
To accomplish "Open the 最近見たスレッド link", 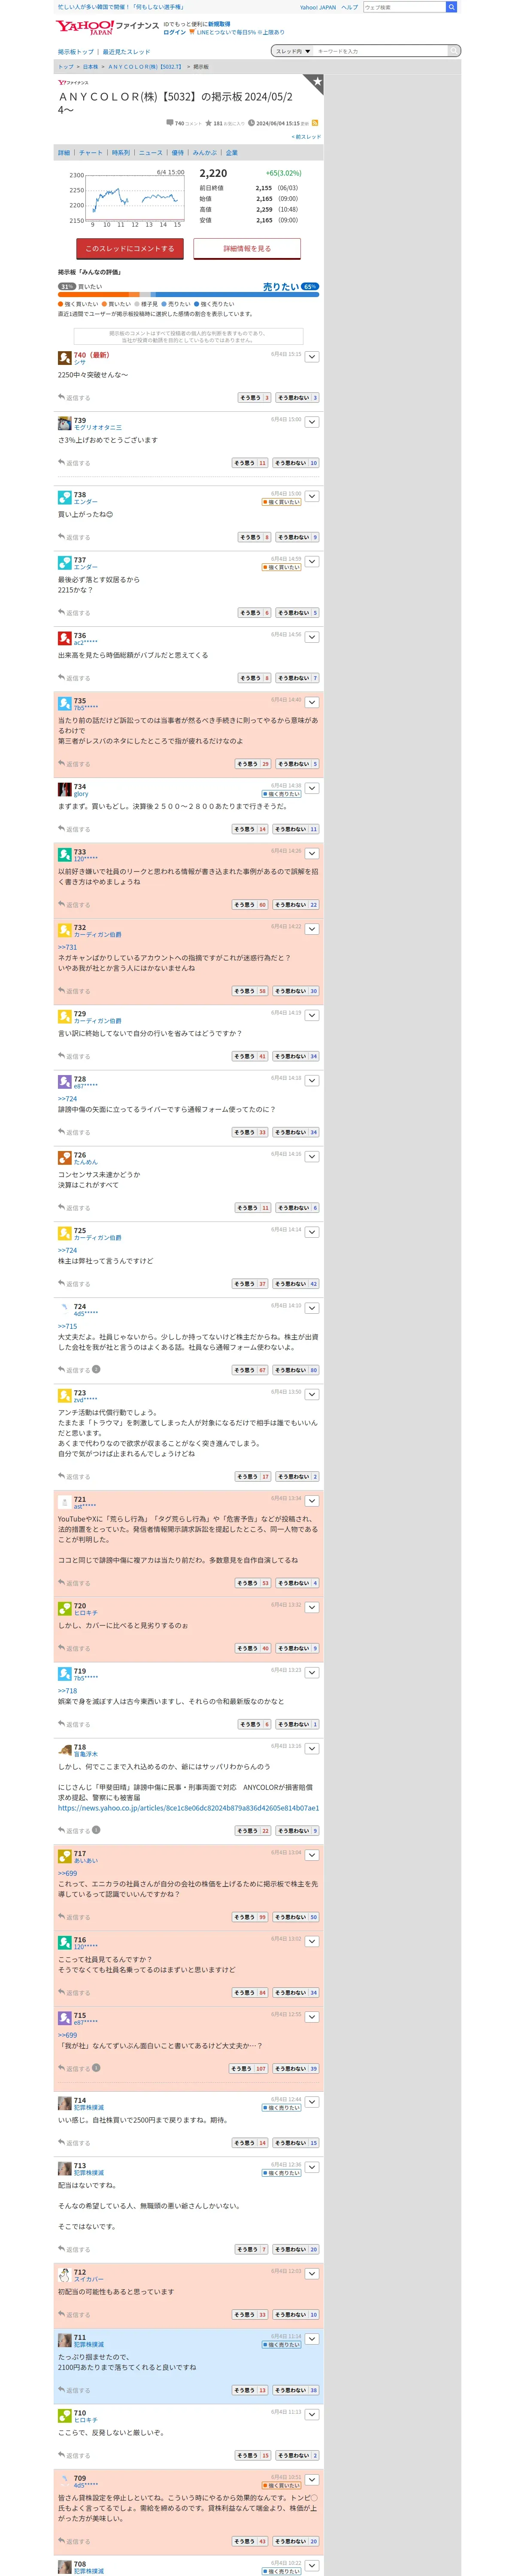I will [x=127, y=52].
